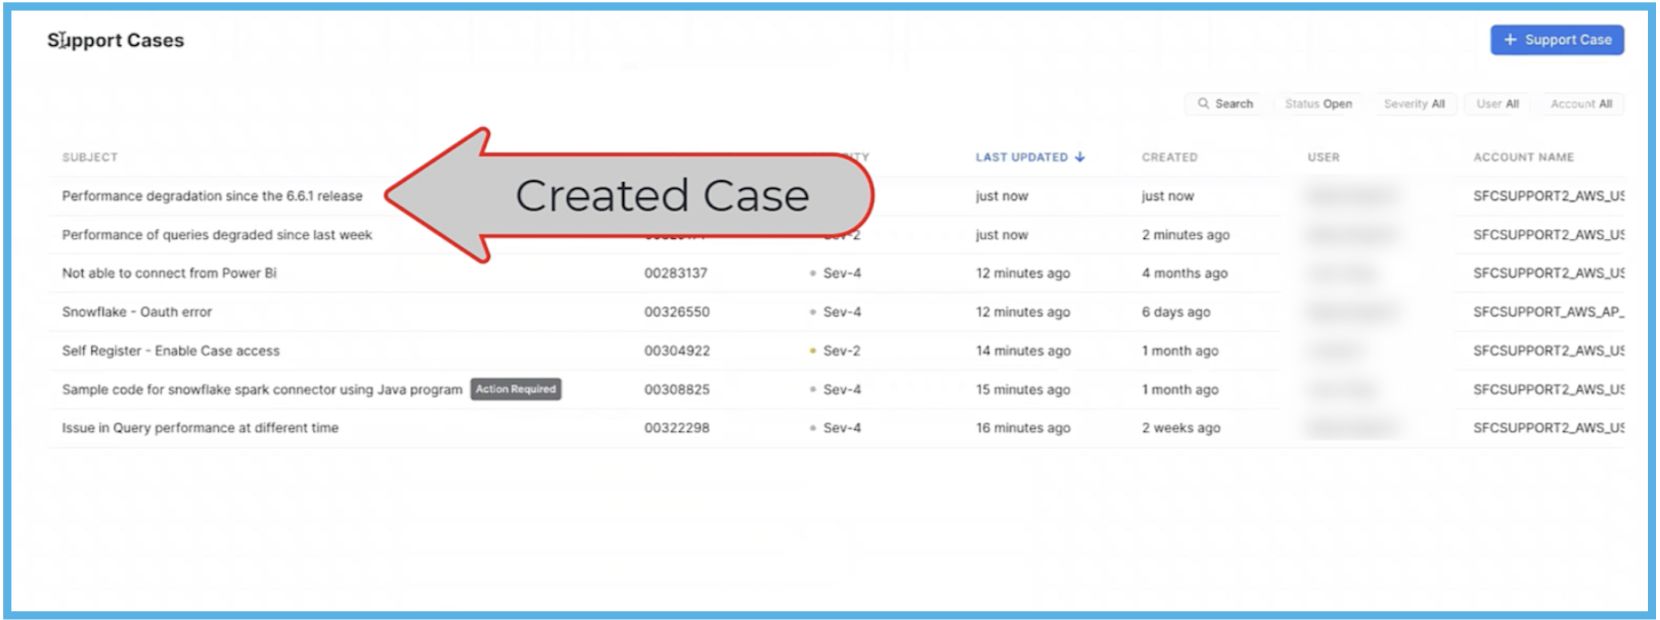Open case 'Snowflake - Oauth error'
Viewport: 1660px width, 620px height.
(137, 312)
